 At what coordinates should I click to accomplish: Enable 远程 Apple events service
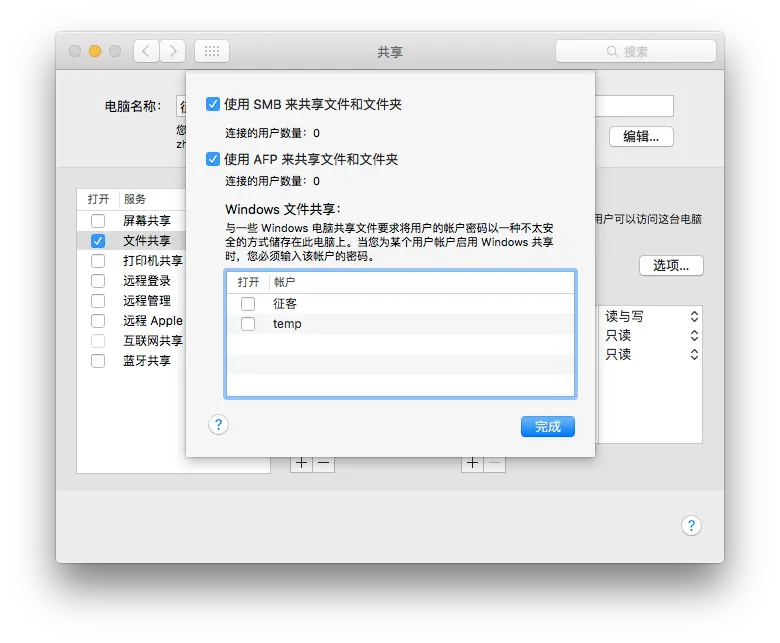point(98,321)
